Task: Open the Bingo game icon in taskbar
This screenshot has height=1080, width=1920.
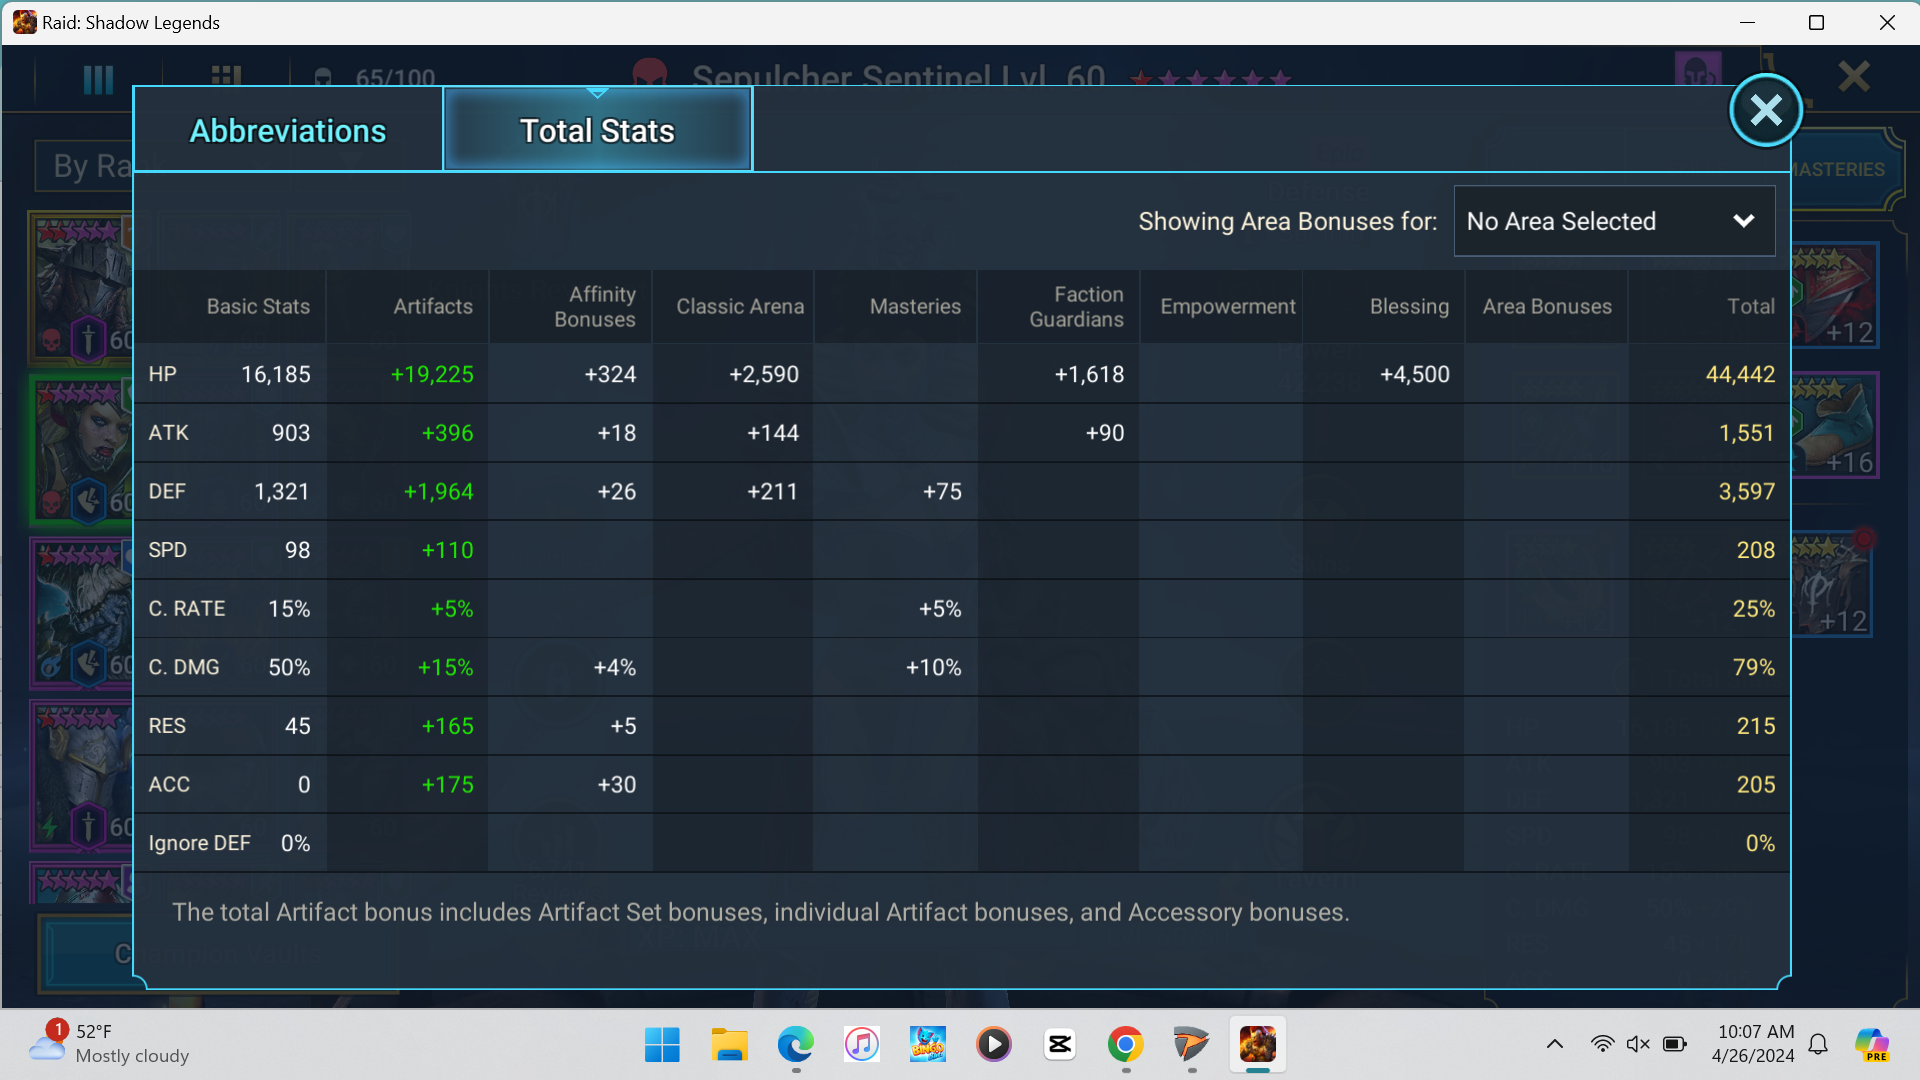Action: tap(927, 1045)
